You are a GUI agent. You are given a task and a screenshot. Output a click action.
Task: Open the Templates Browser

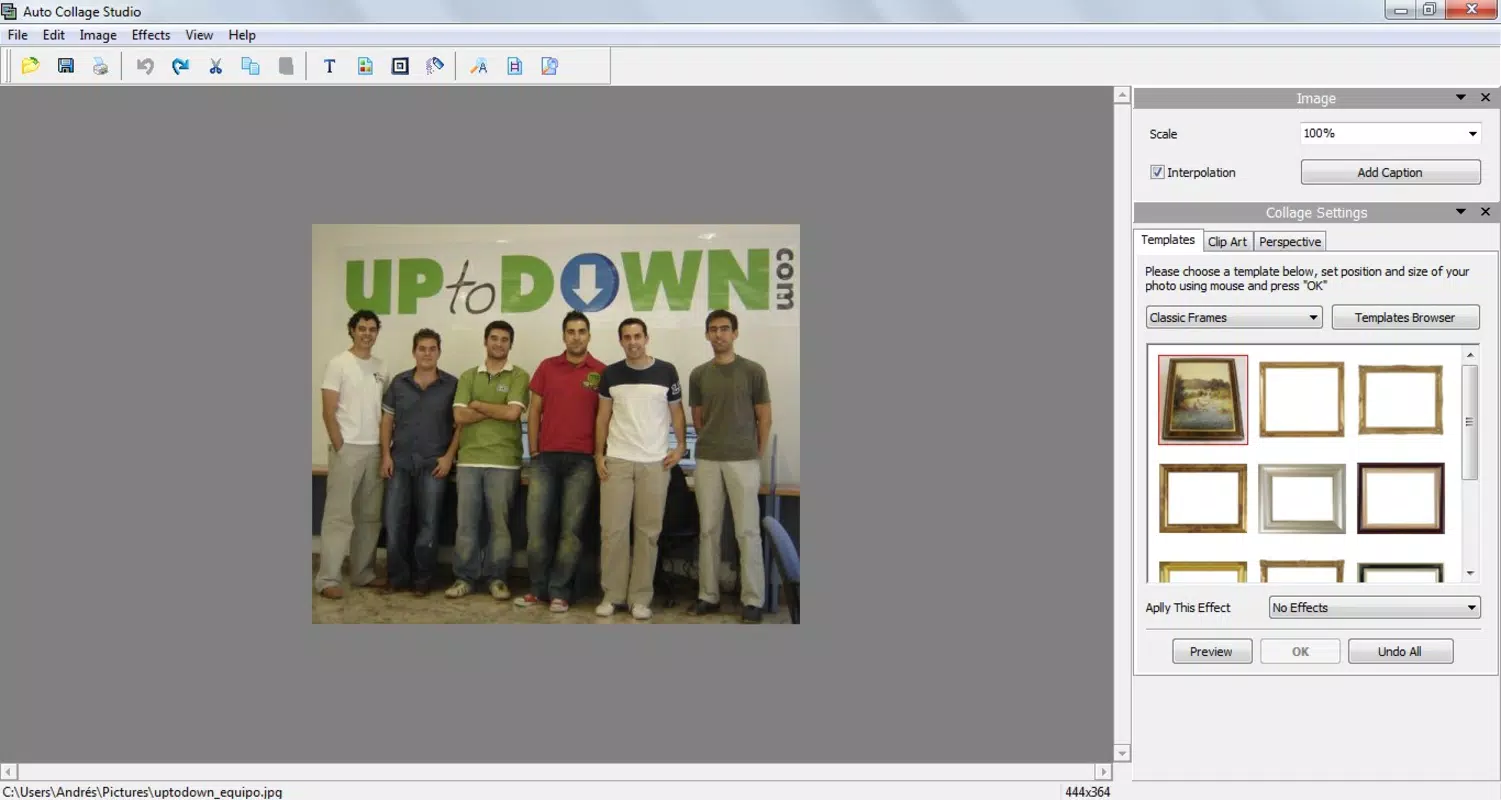(1405, 317)
